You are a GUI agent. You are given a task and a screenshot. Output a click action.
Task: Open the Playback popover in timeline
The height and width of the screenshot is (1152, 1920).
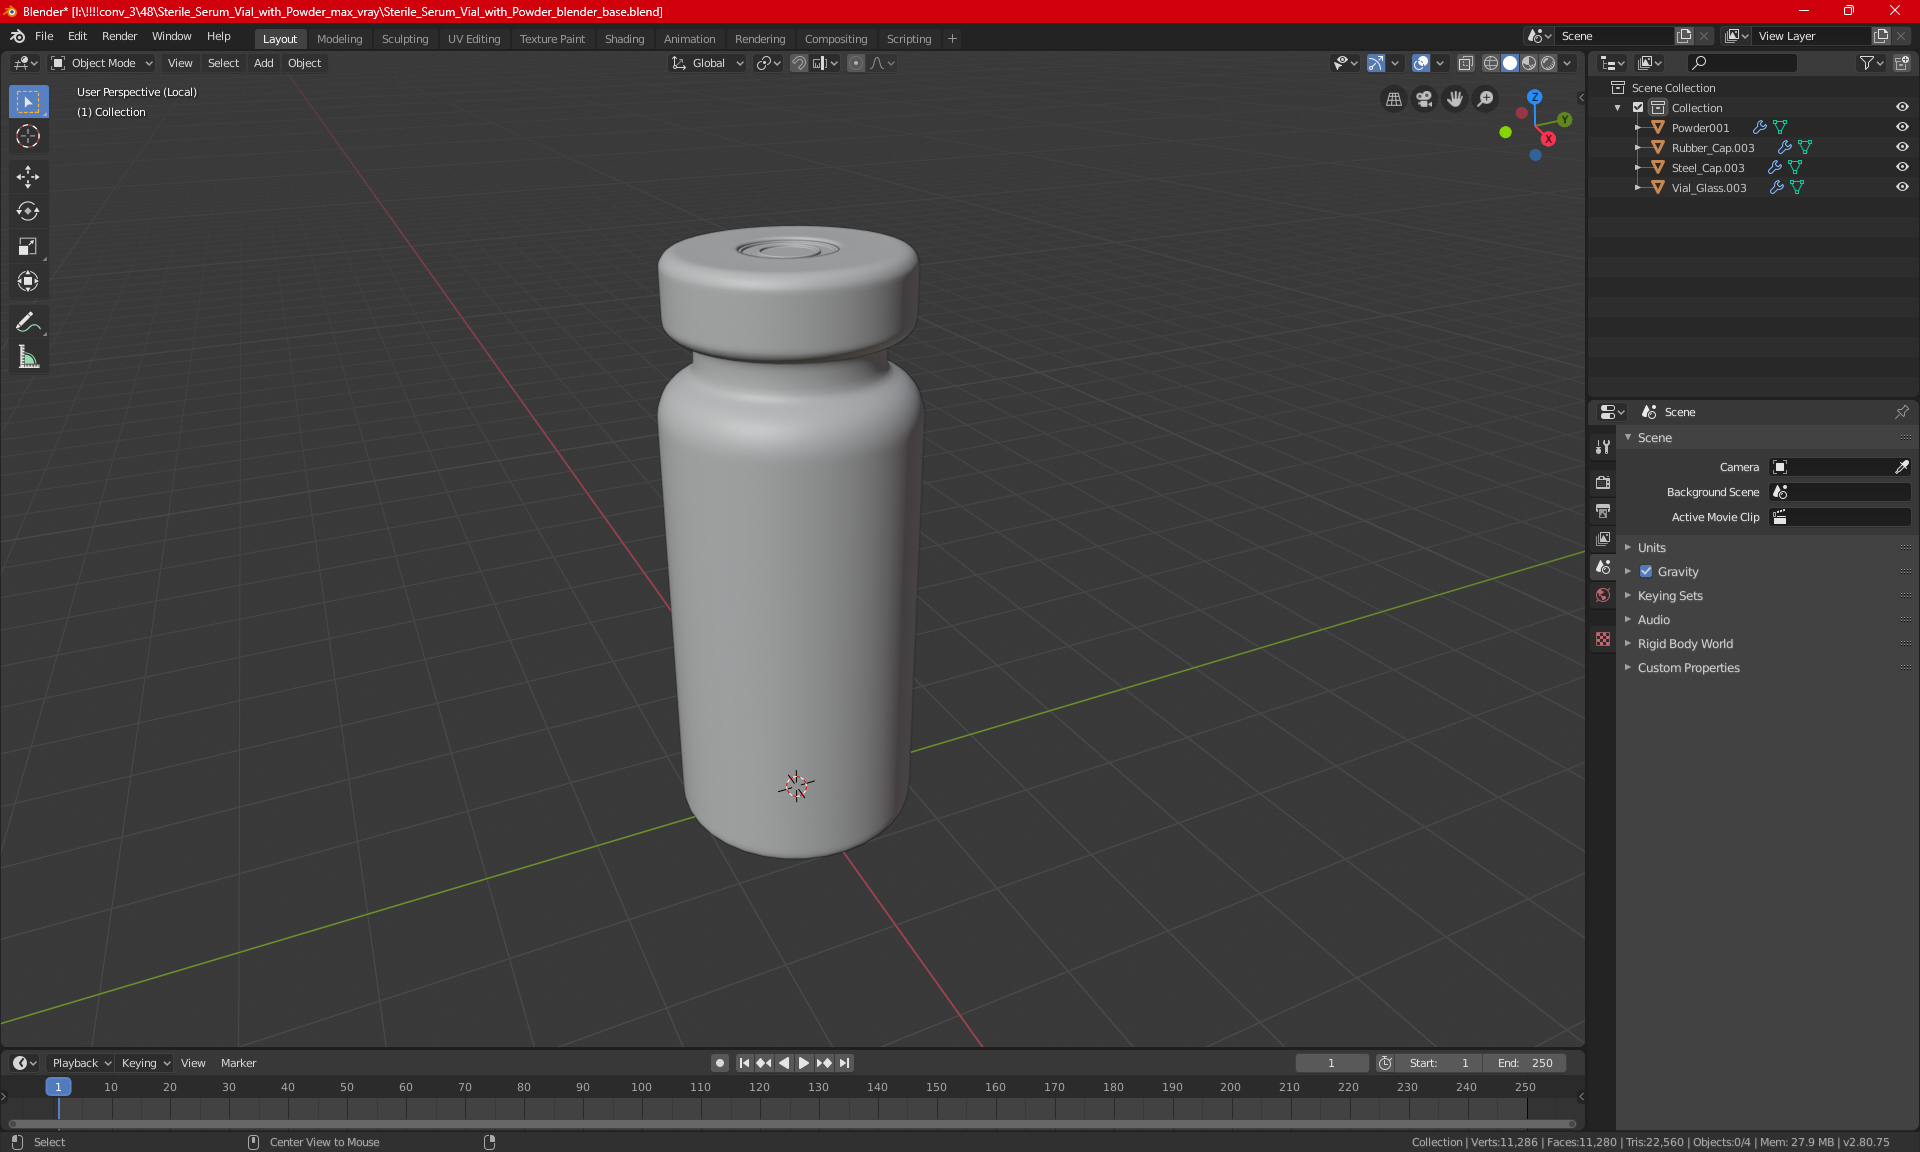coord(81,1063)
